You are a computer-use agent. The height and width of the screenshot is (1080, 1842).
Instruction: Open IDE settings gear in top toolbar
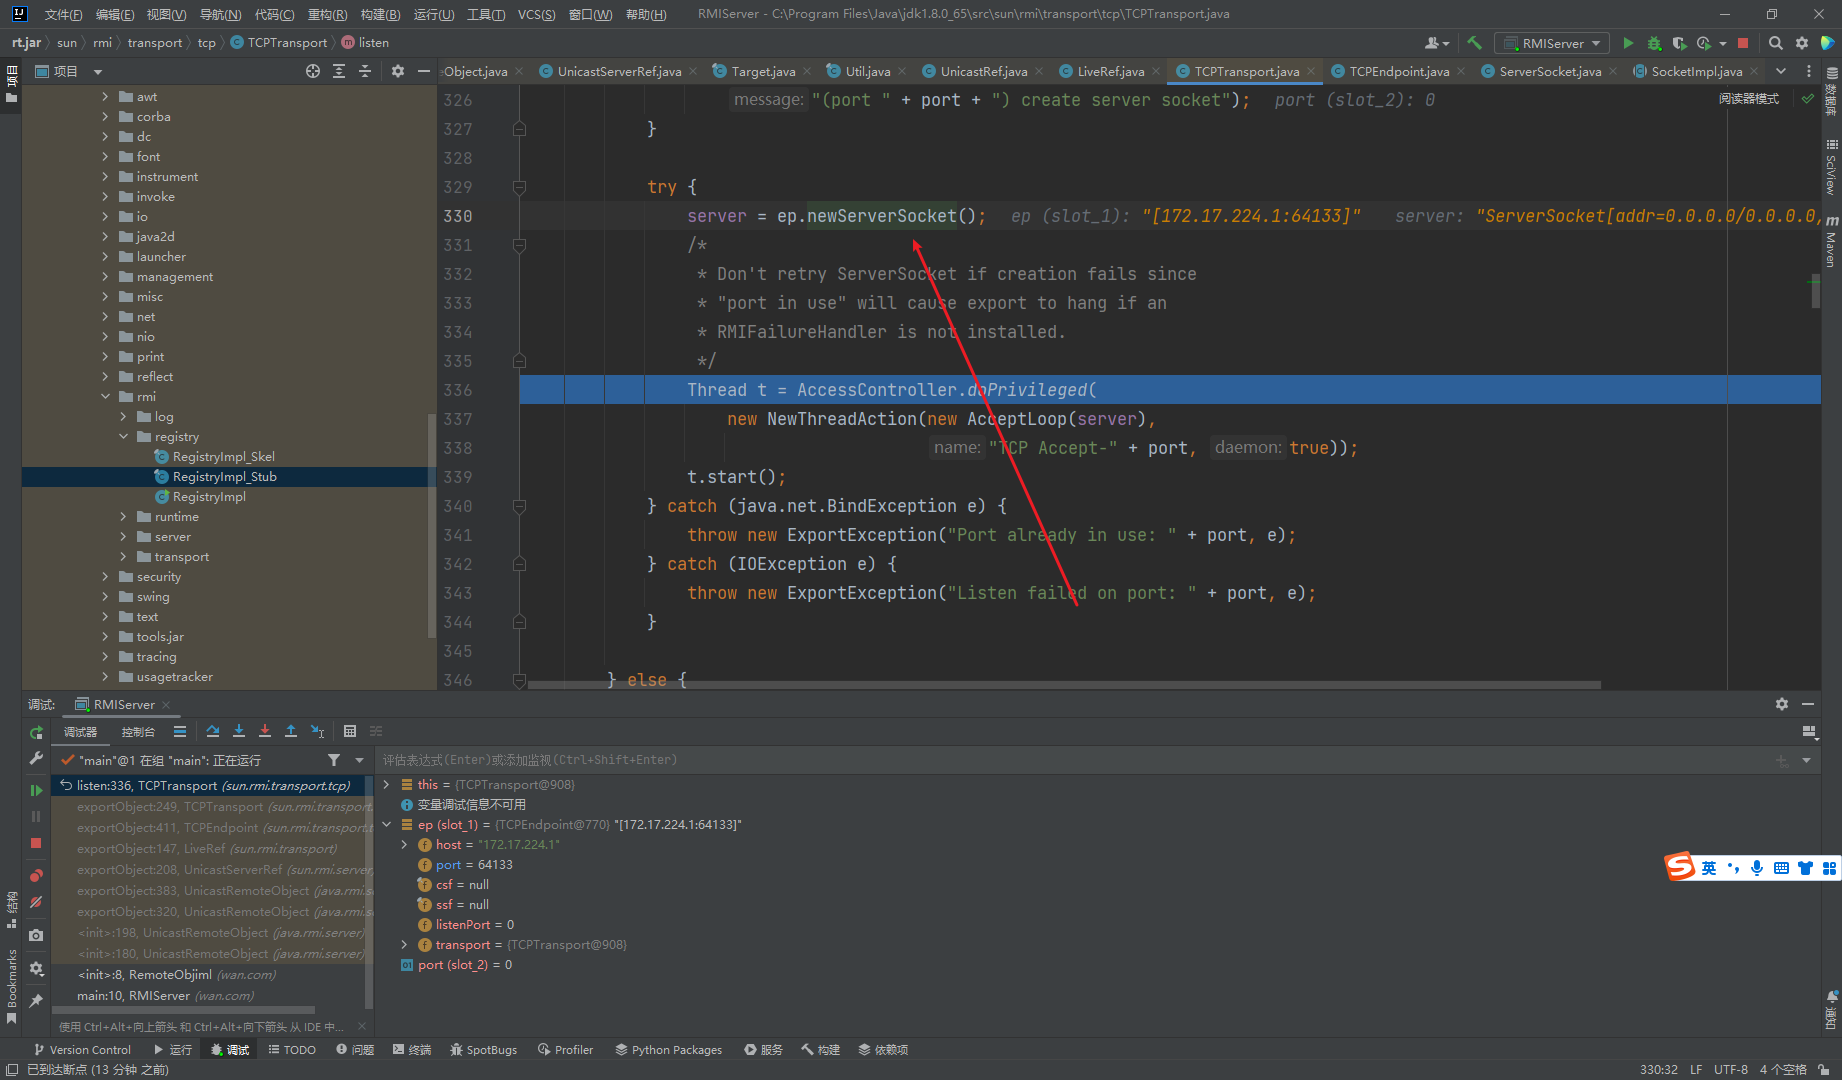coord(1802,43)
